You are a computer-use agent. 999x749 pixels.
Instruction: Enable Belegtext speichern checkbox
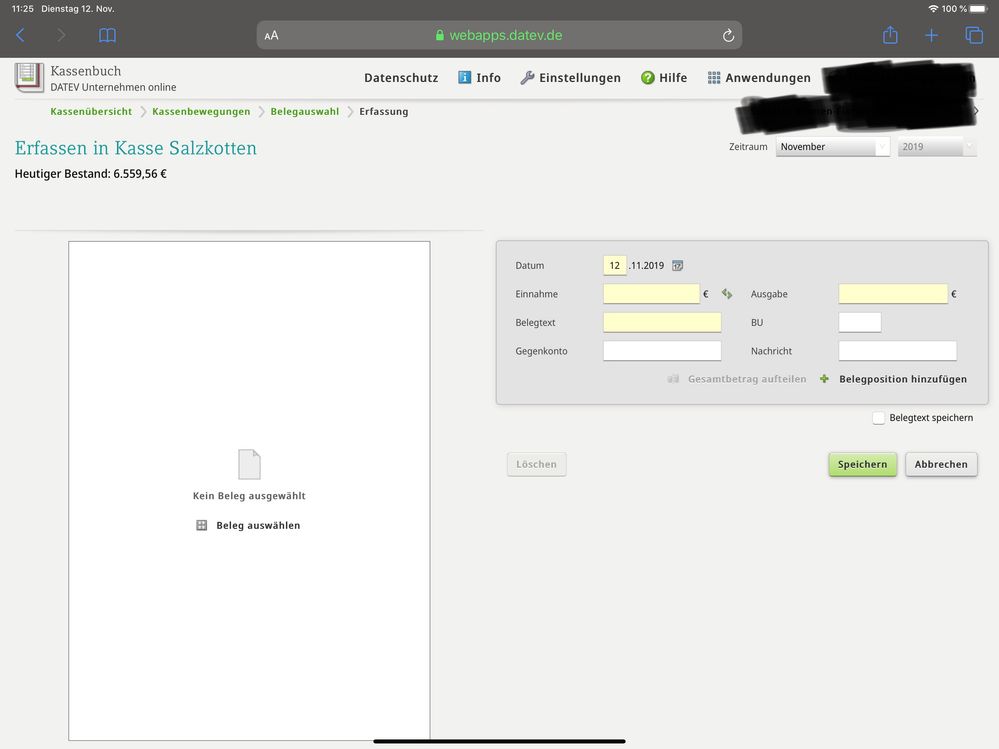point(878,418)
